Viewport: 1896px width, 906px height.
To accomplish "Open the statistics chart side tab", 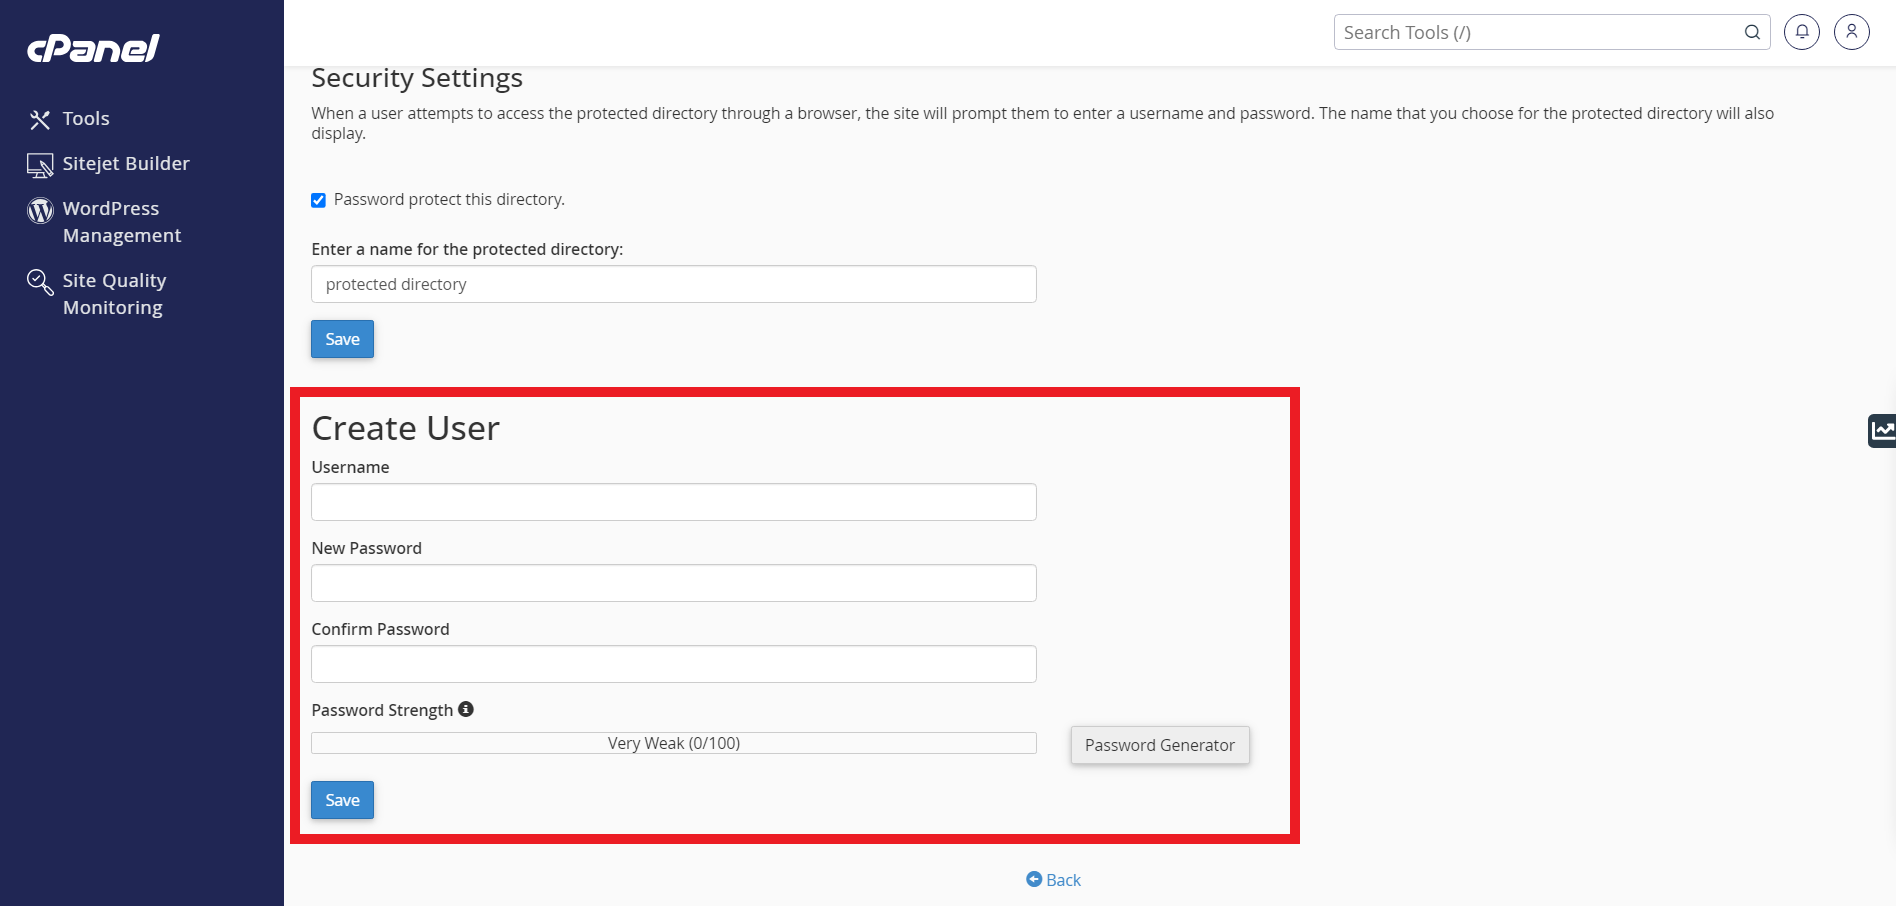I will pyautogui.click(x=1882, y=430).
